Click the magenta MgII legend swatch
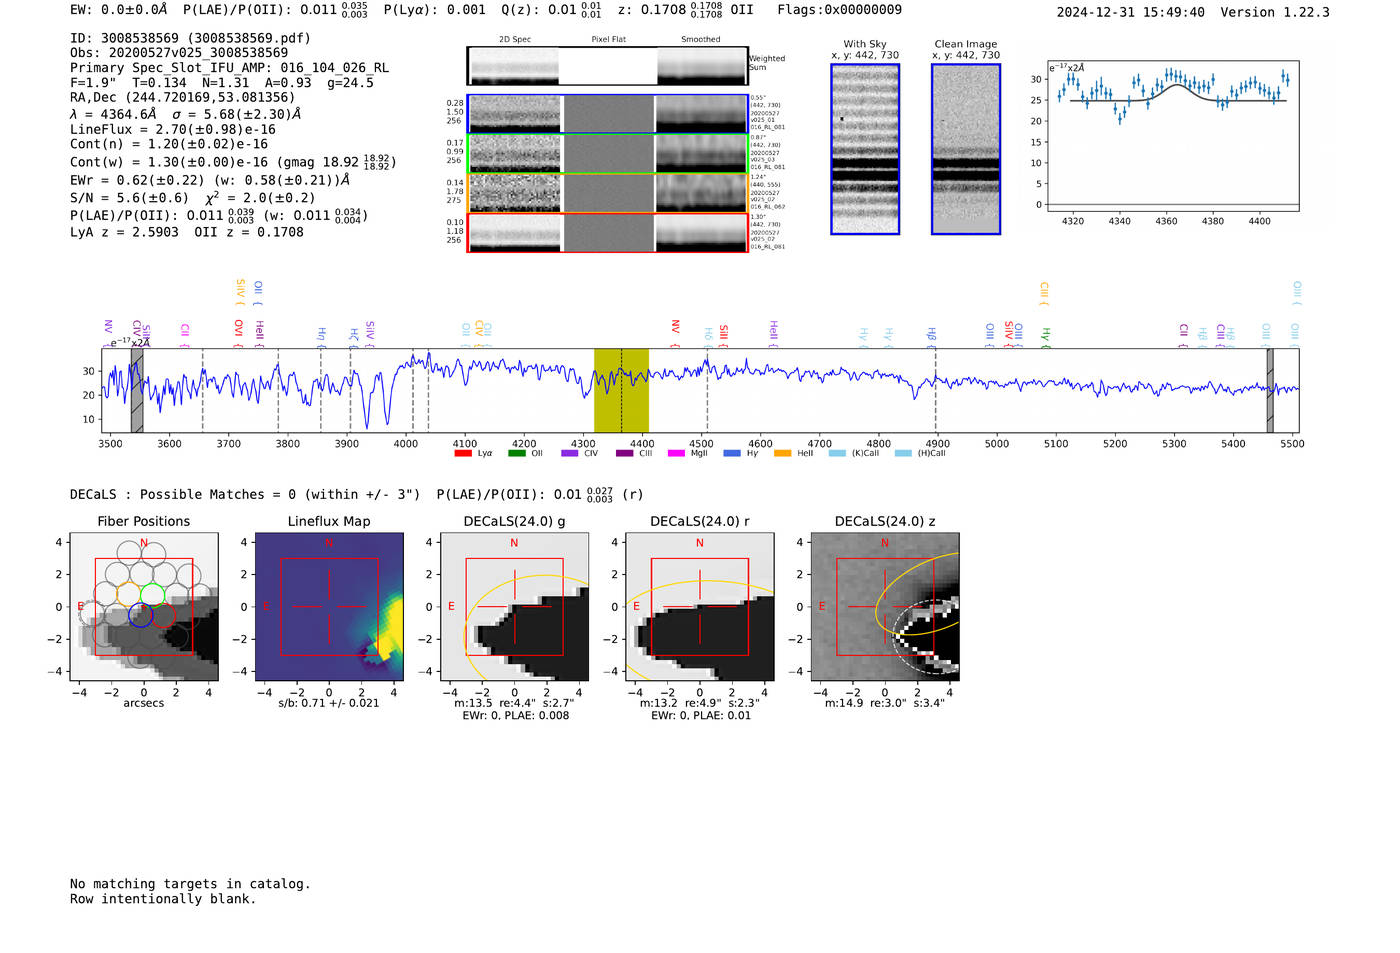1400x953 pixels. click(677, 453)
